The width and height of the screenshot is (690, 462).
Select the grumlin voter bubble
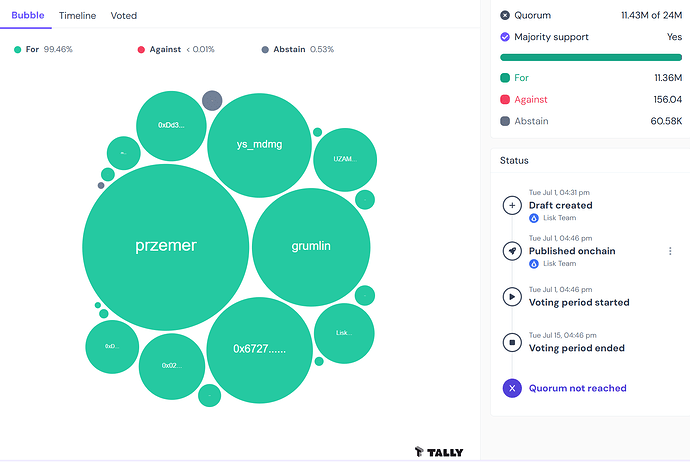tap(311, 247)
